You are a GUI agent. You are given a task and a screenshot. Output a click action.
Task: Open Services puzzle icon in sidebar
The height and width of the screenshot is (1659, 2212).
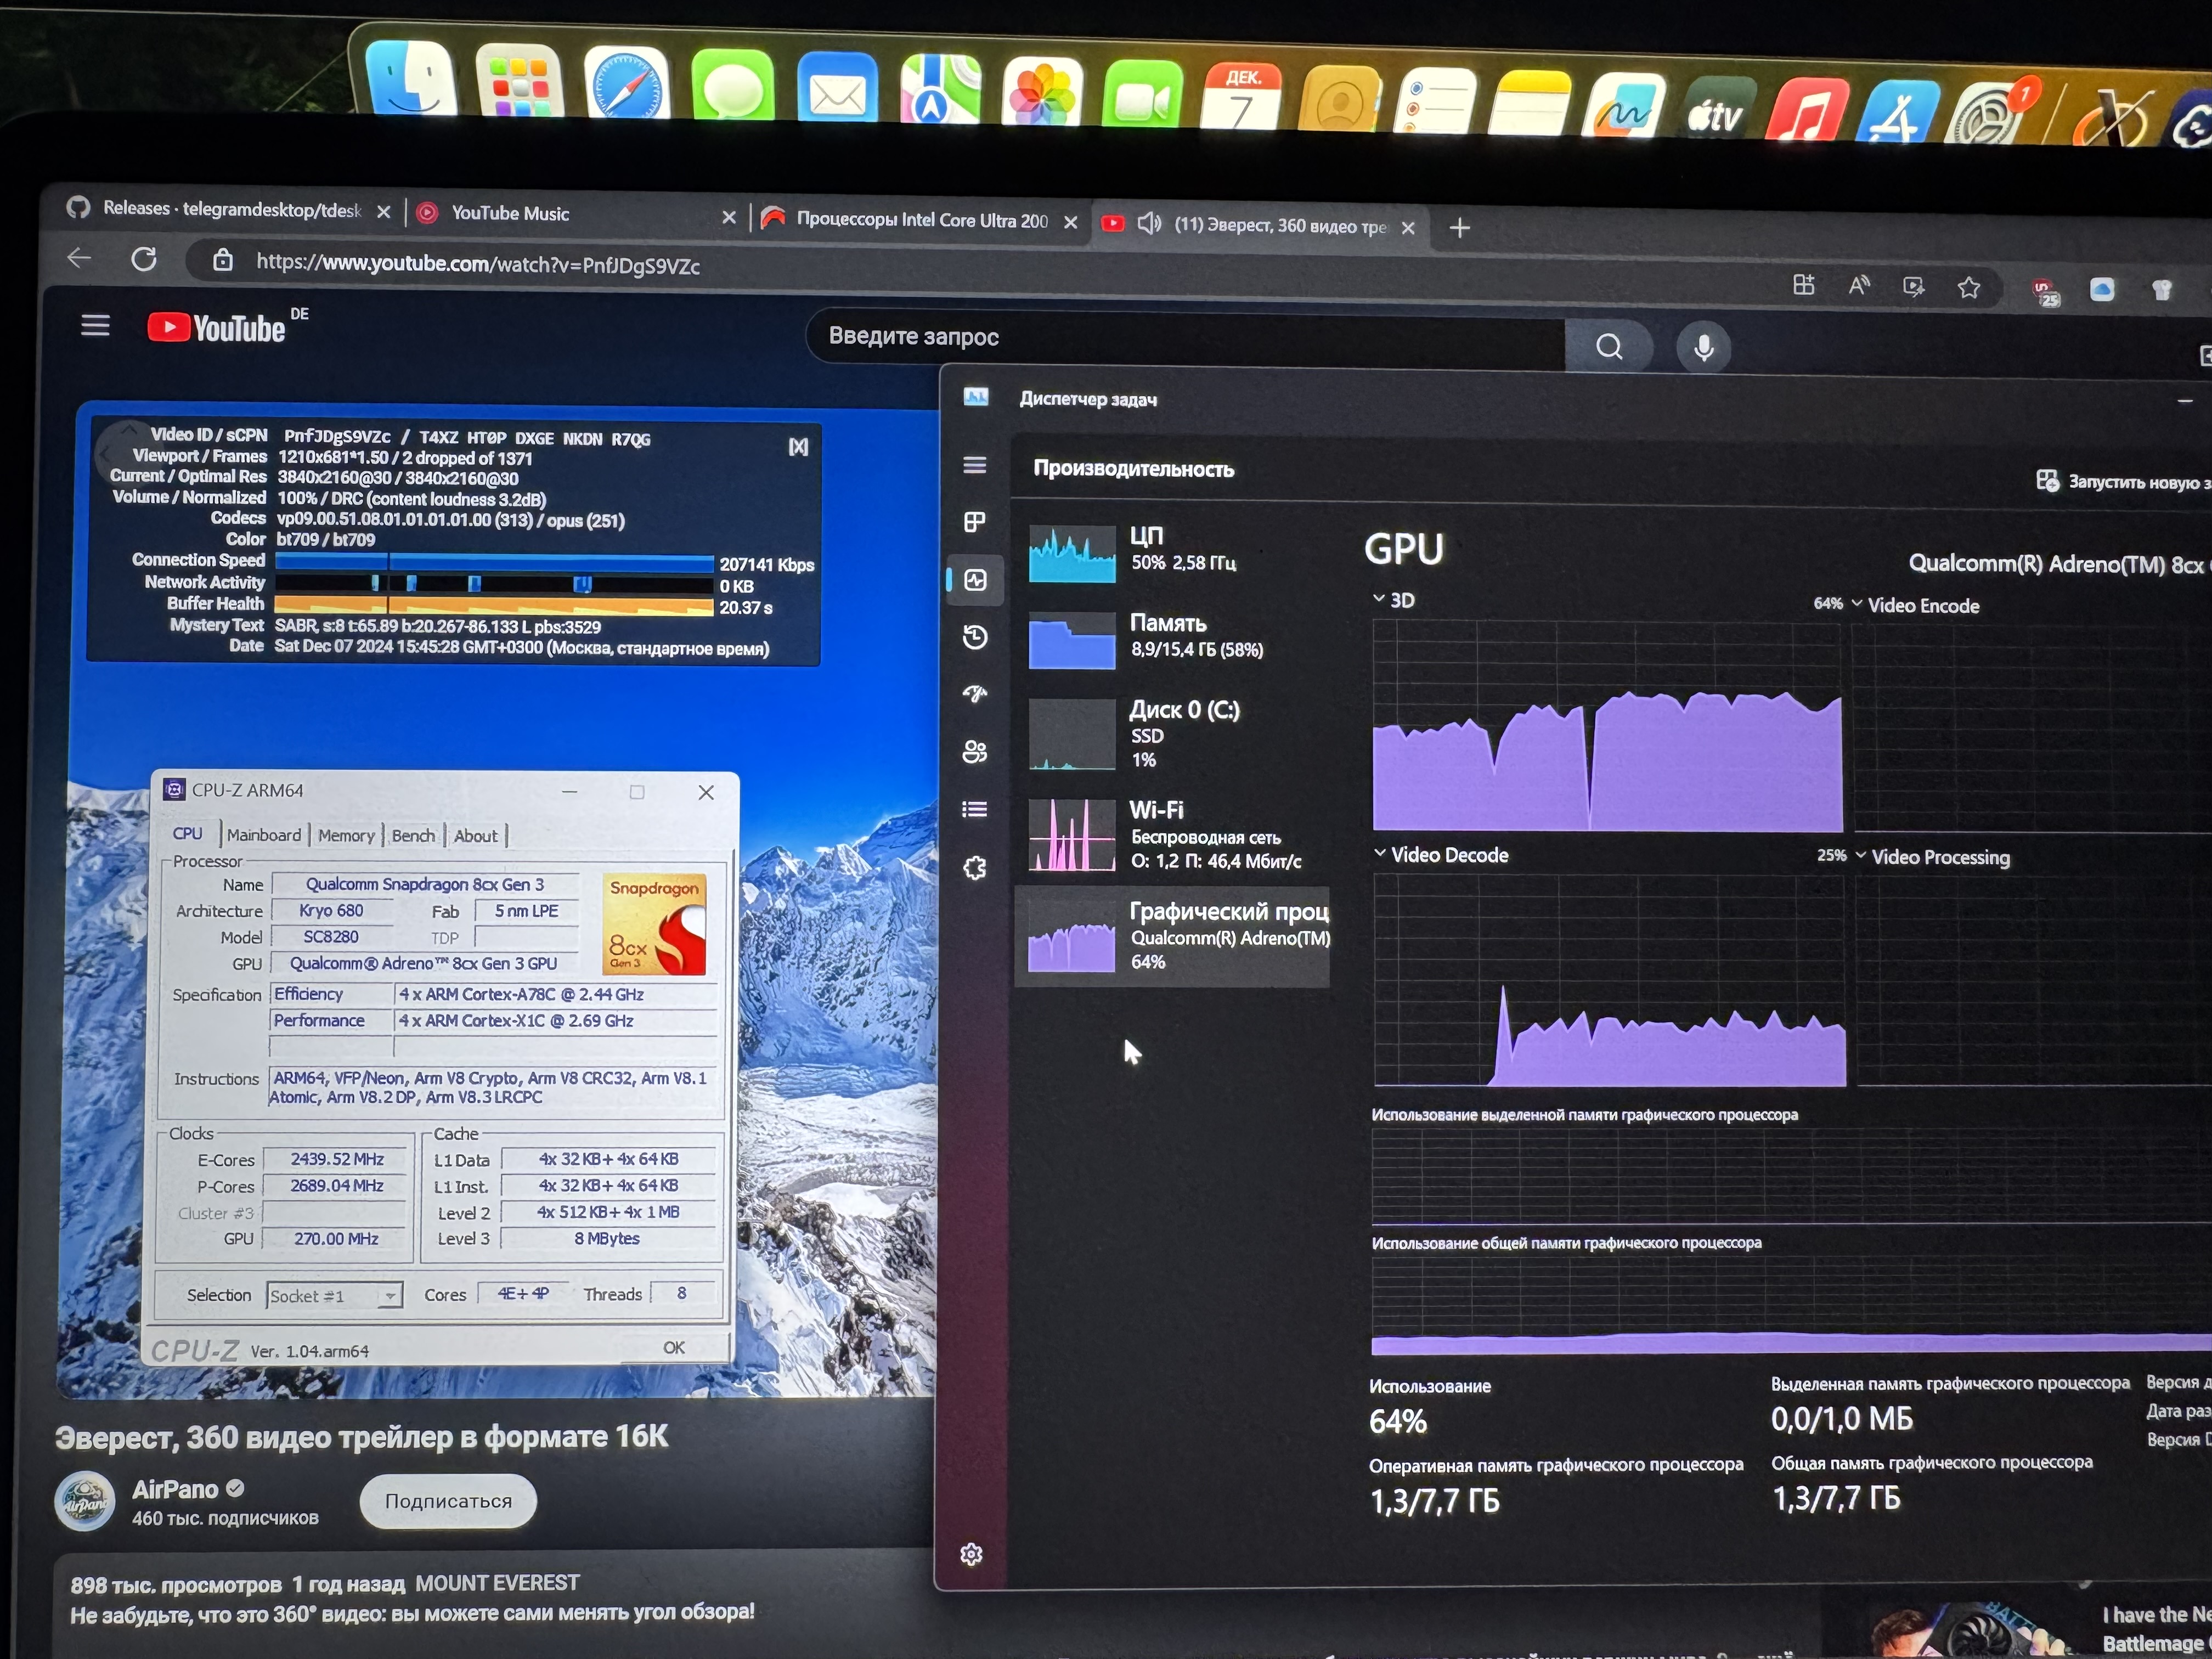pos(975,867)
